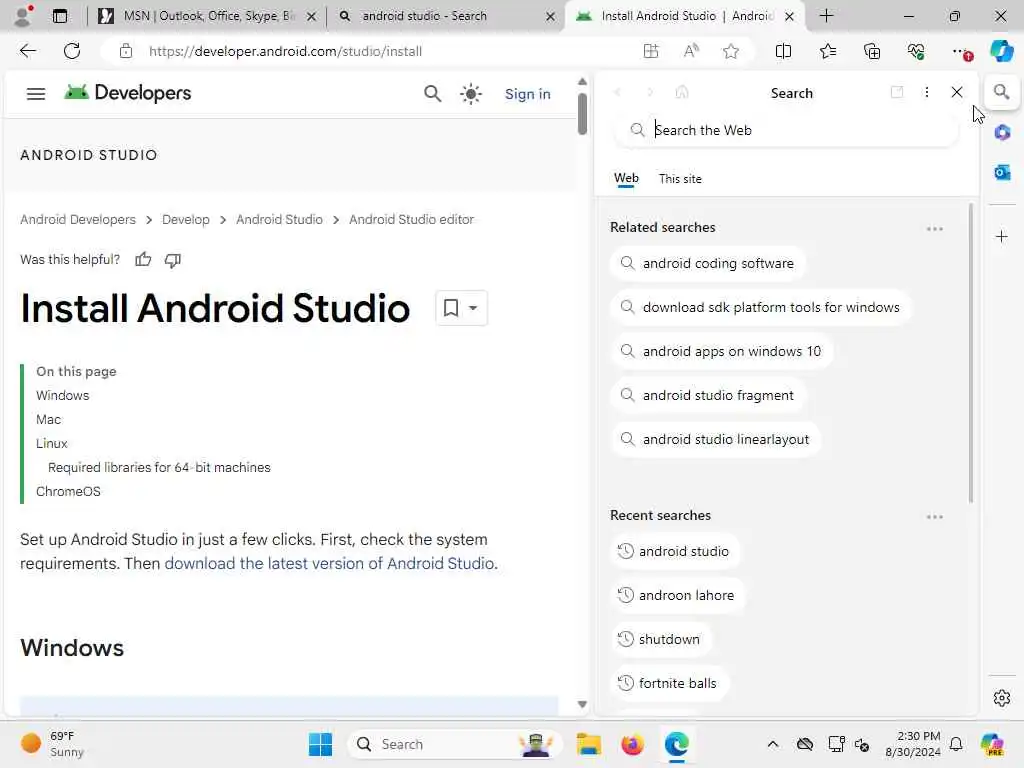
Task: Click recent search android studio
Action: pyautogui.click(x=675, y=551)
